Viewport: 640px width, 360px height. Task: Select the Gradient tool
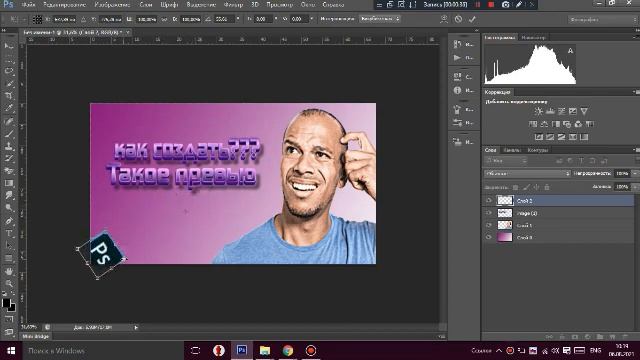click(x=9, y=183)
